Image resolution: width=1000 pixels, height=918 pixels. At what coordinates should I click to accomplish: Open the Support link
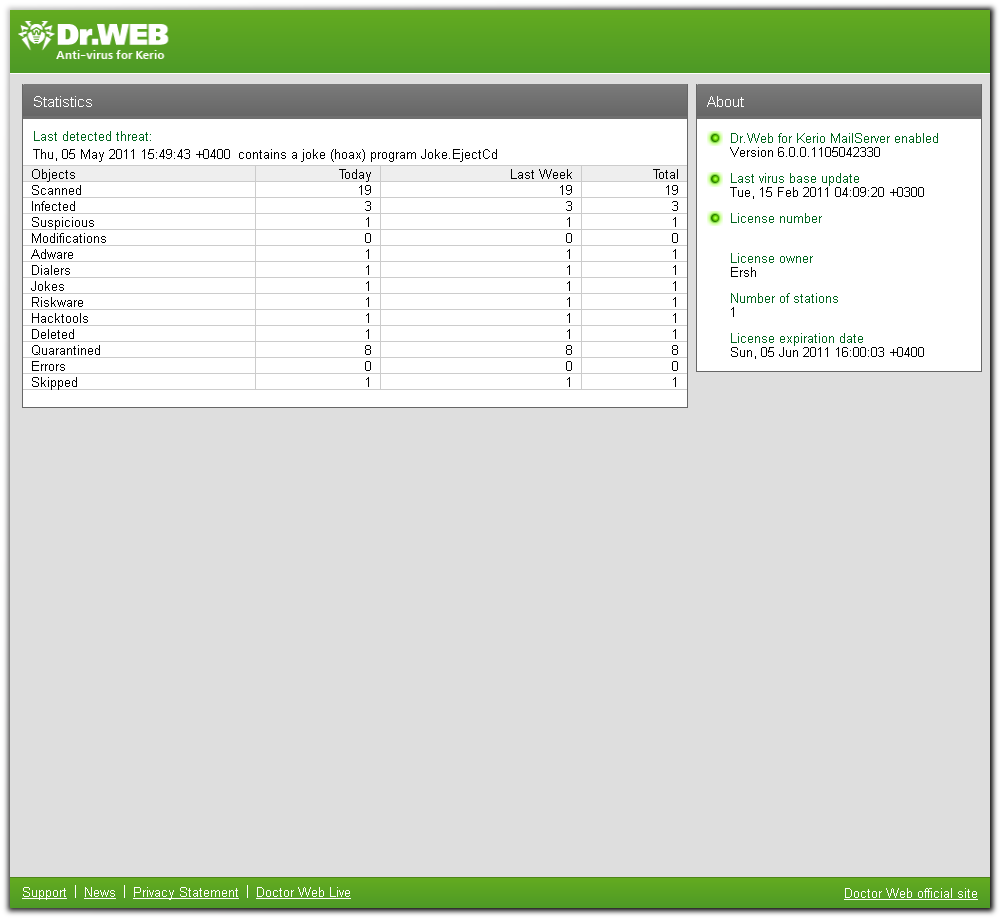[44, 892]
